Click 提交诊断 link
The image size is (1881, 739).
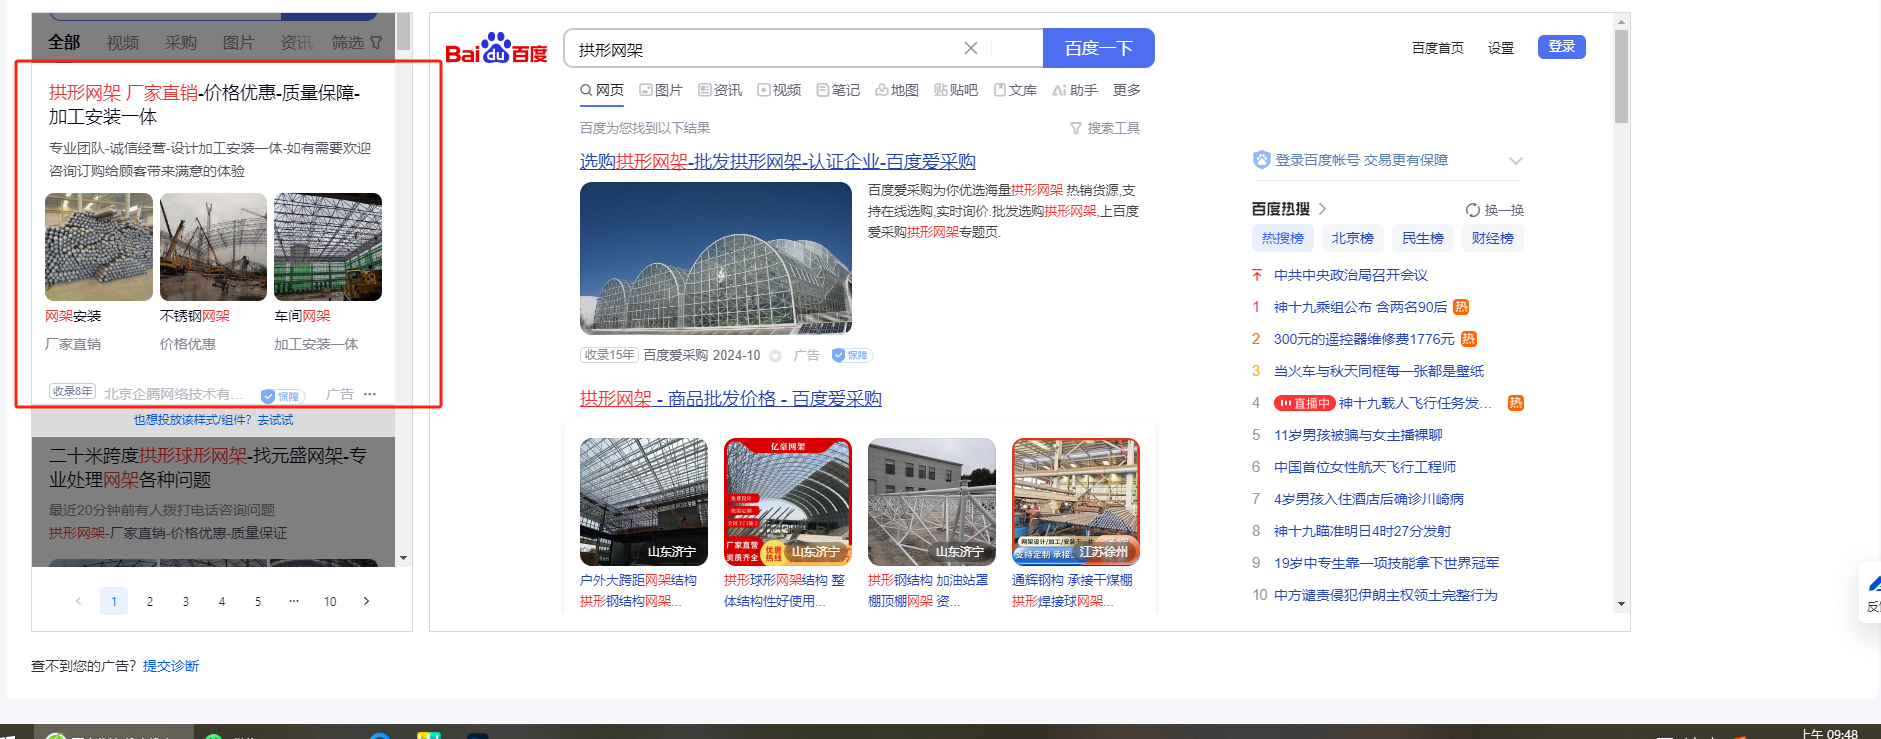point(171,666)
